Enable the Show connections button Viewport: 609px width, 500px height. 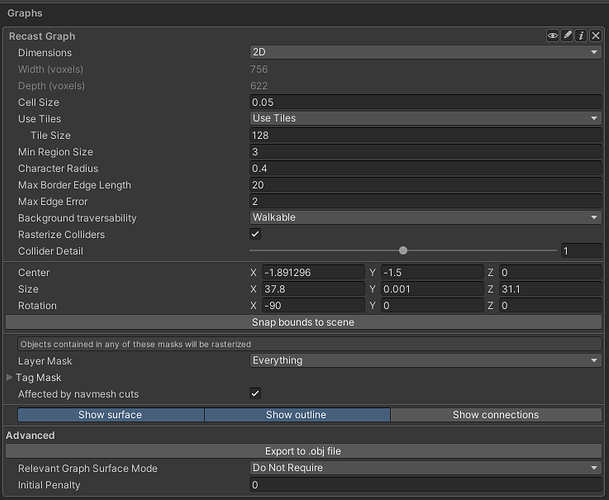496,415
